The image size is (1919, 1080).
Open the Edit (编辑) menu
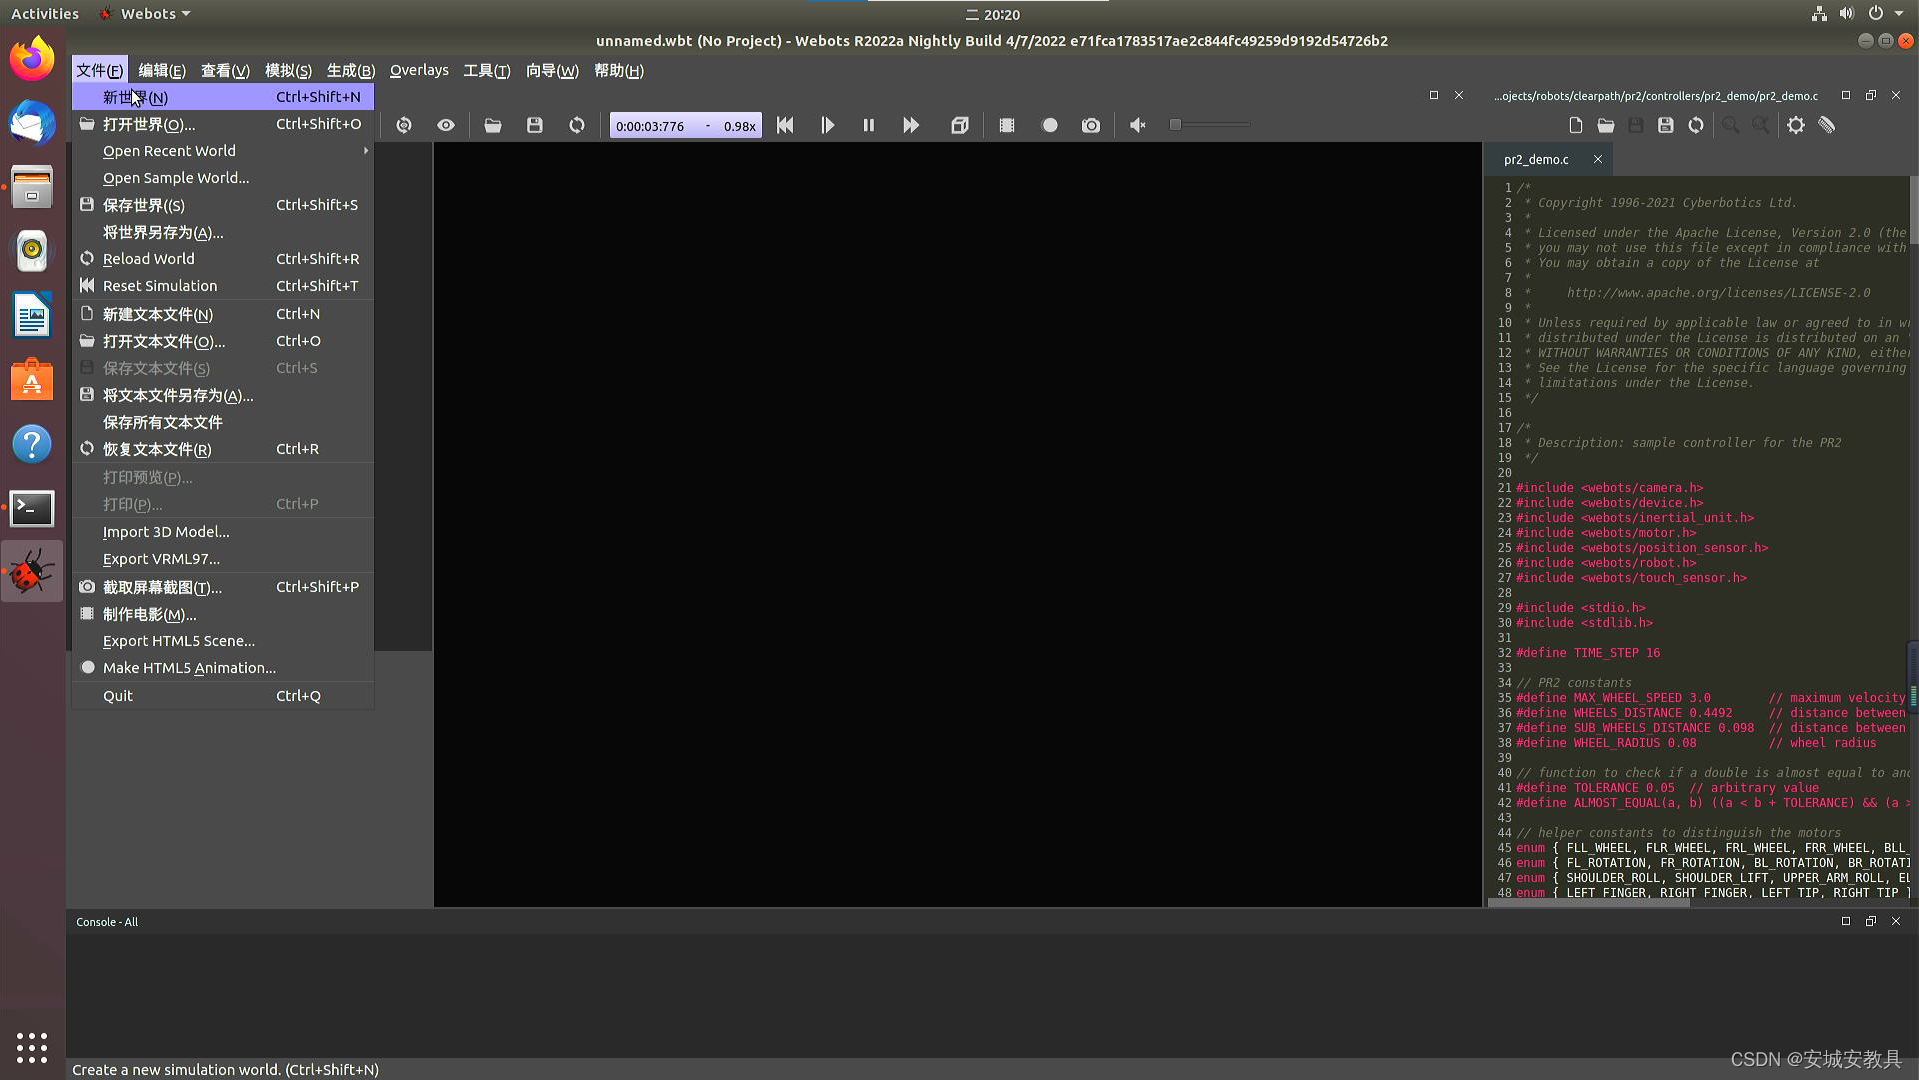pos(162,70)
